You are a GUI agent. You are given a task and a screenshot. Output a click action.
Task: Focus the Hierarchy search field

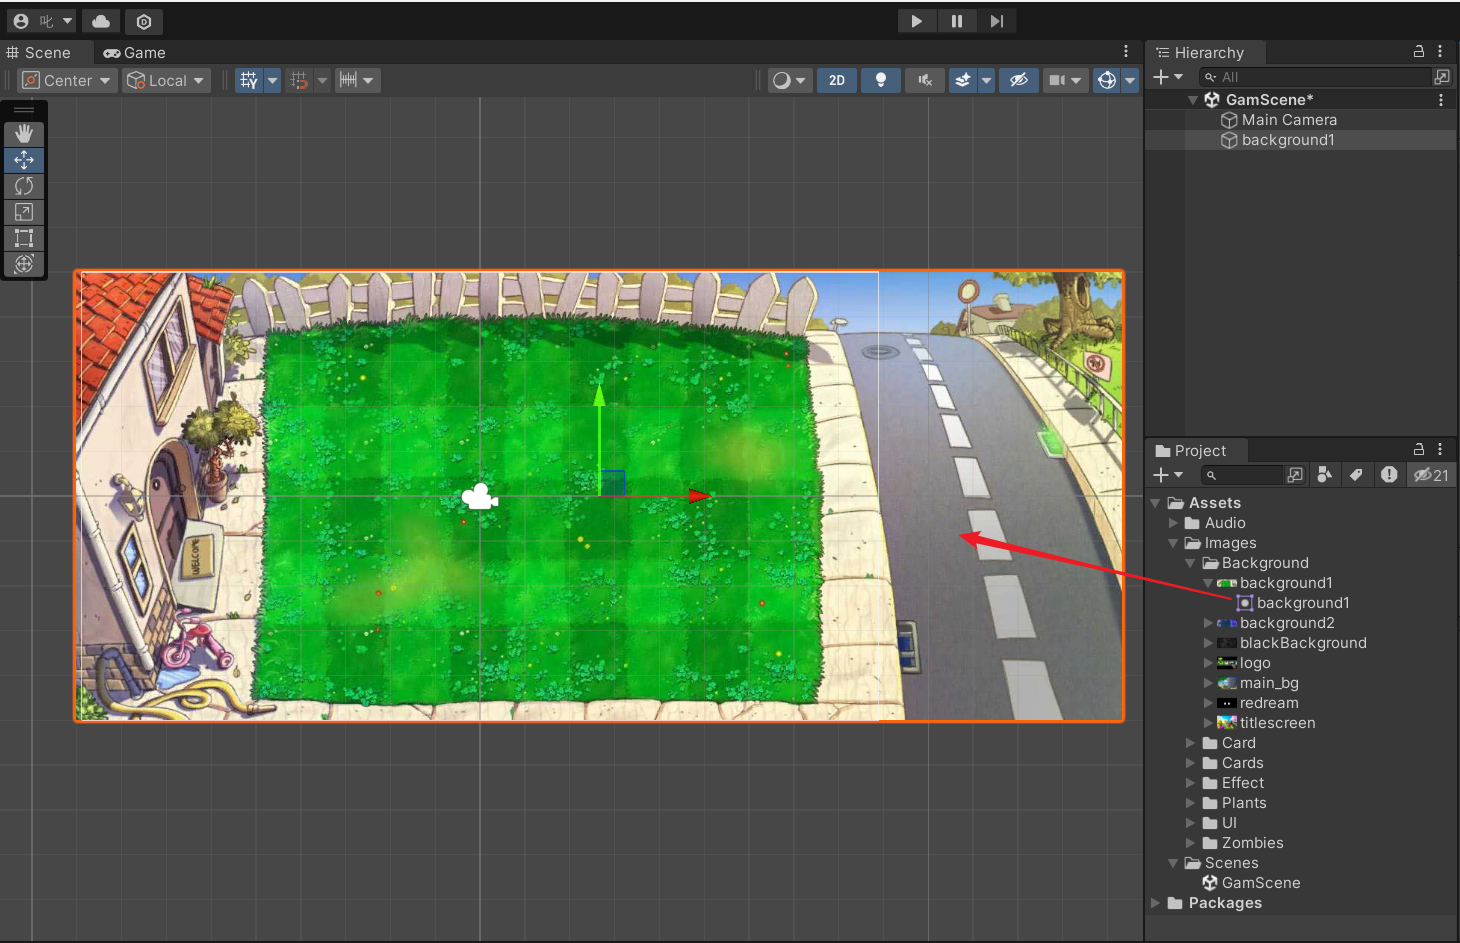[x=1315, y=77]
